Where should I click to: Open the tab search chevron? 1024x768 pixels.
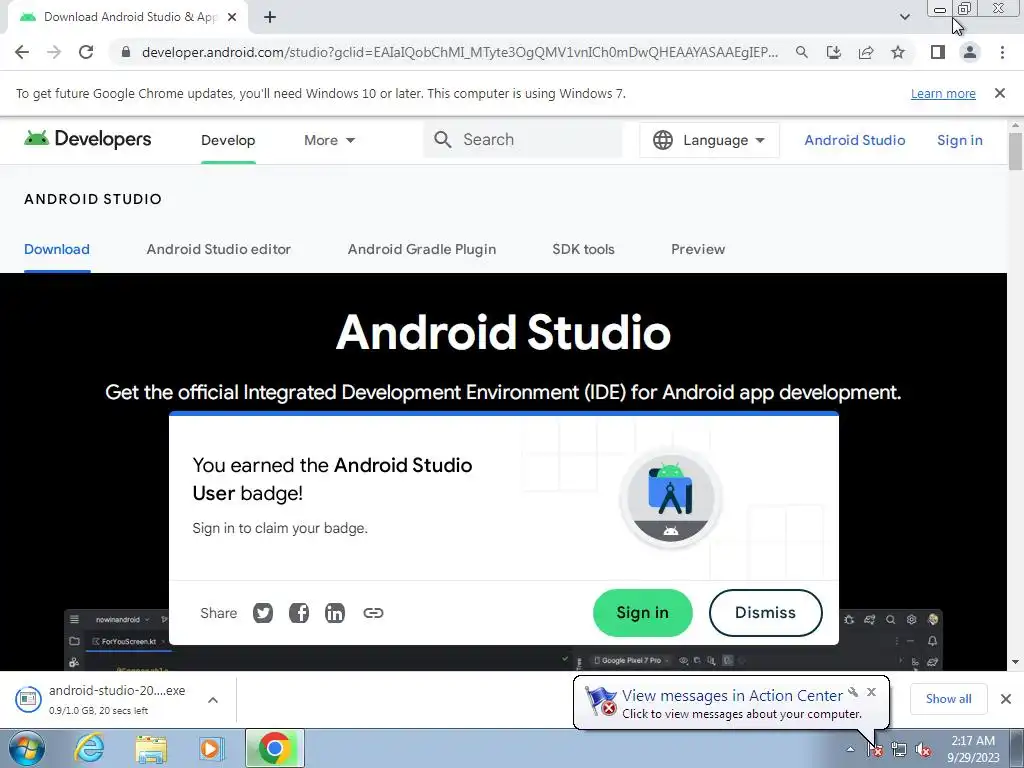coord(904,17)
